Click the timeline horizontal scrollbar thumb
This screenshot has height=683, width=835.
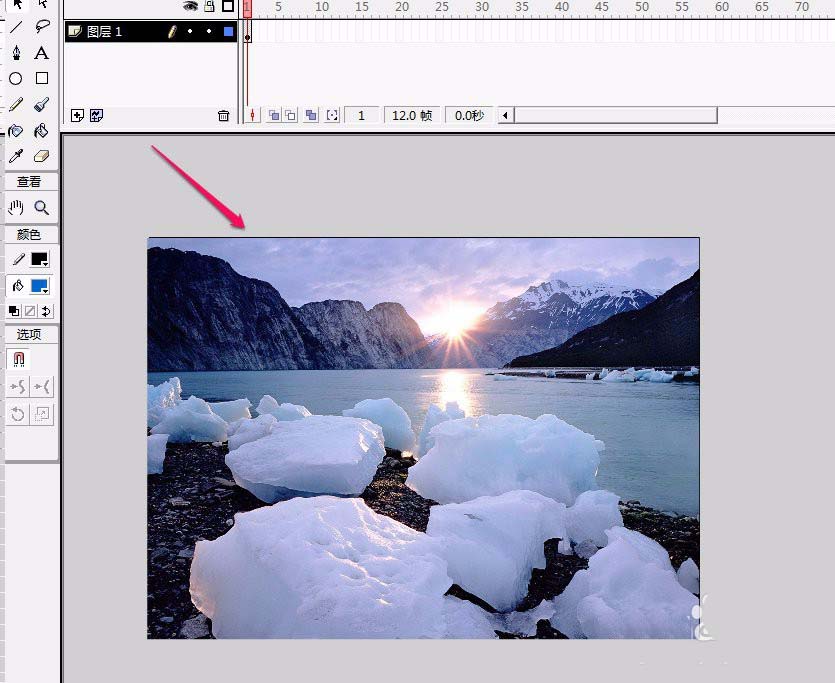[x=616, y=115]
